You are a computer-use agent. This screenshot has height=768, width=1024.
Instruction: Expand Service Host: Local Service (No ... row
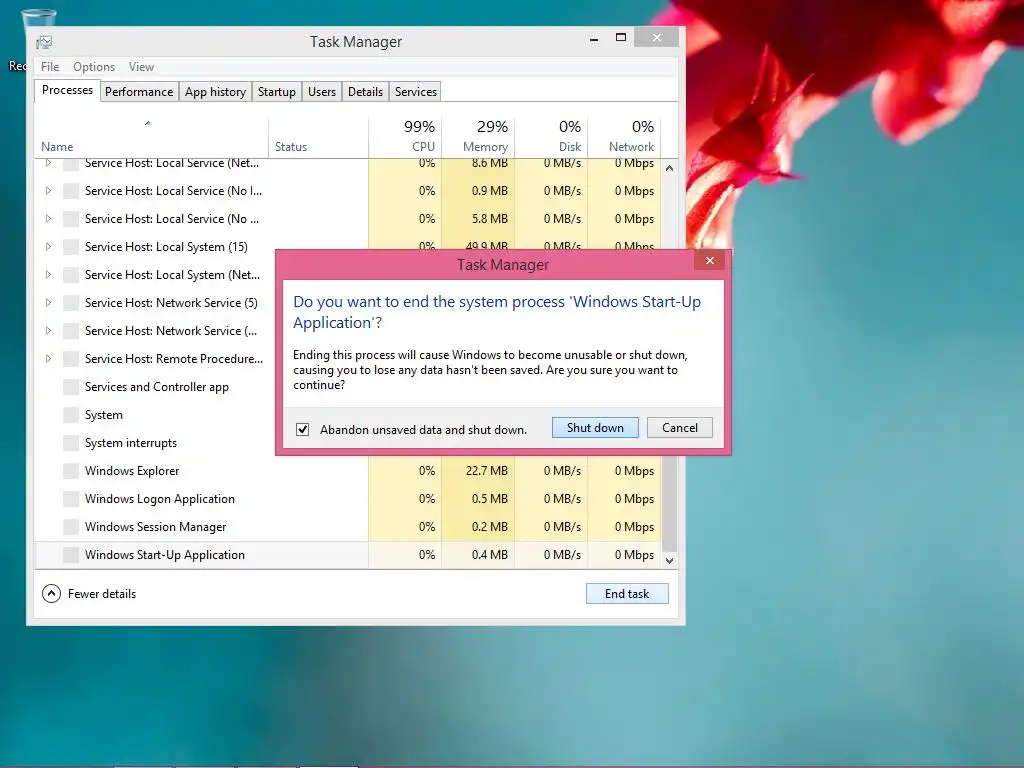point(48,219)
